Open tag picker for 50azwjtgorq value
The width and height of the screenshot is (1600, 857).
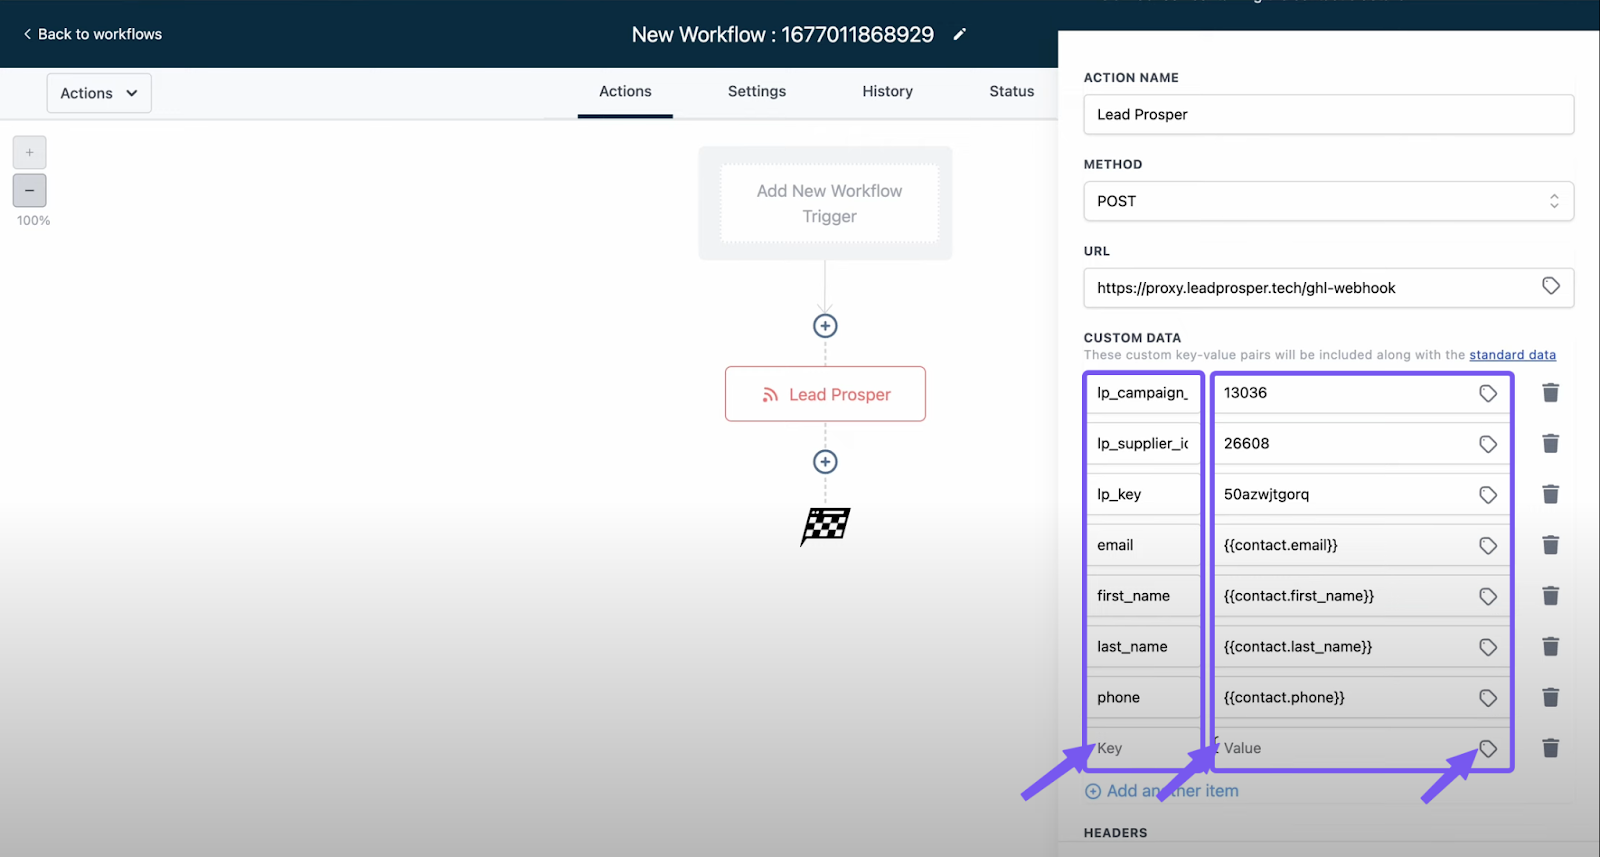pyautogui.click(x=1488, y=495)
